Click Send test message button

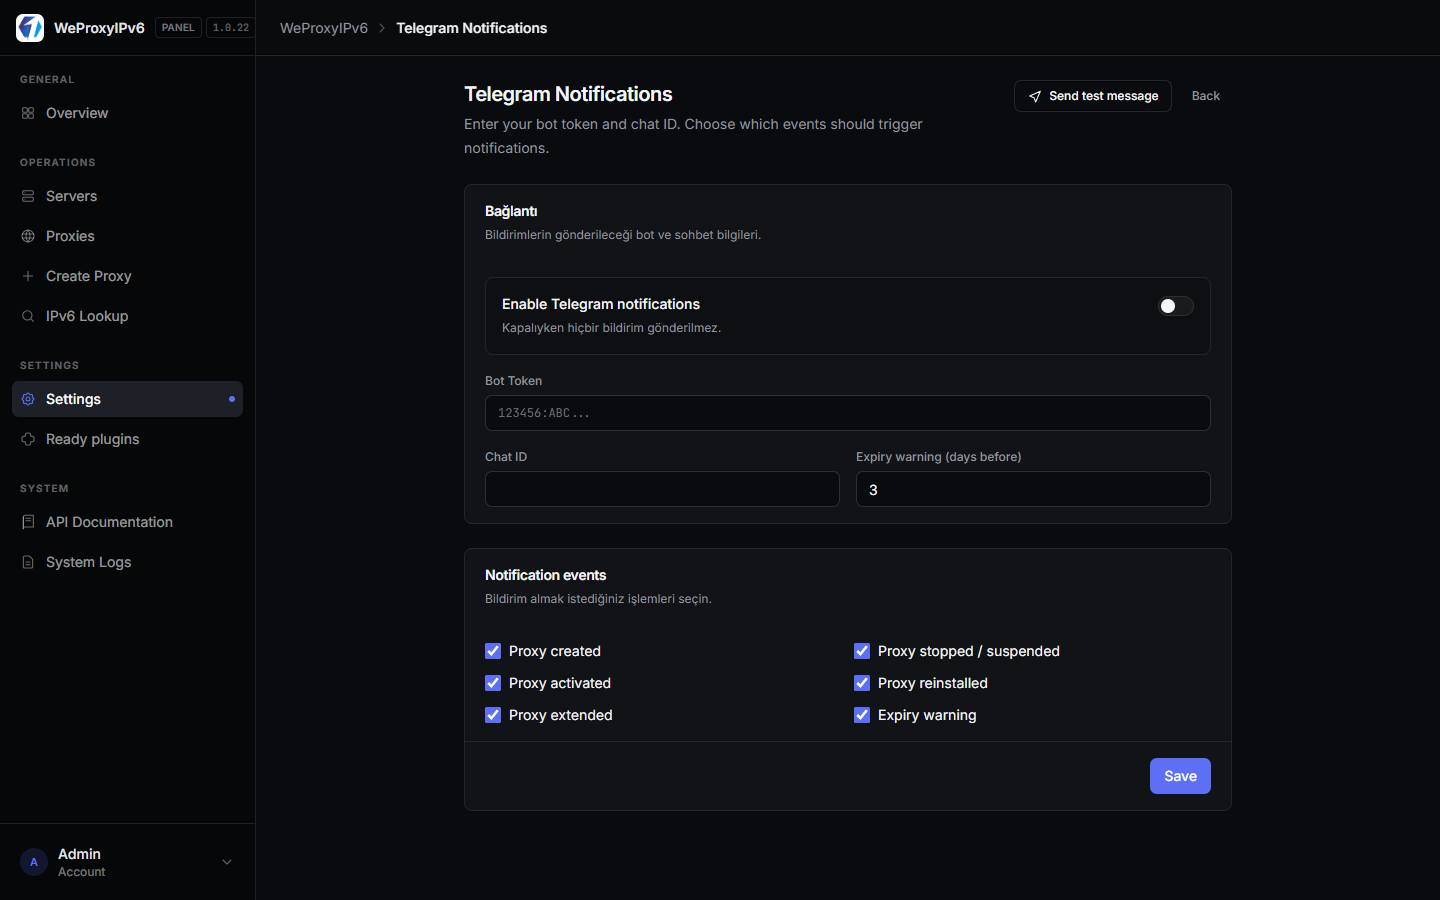coord(1093,96)
